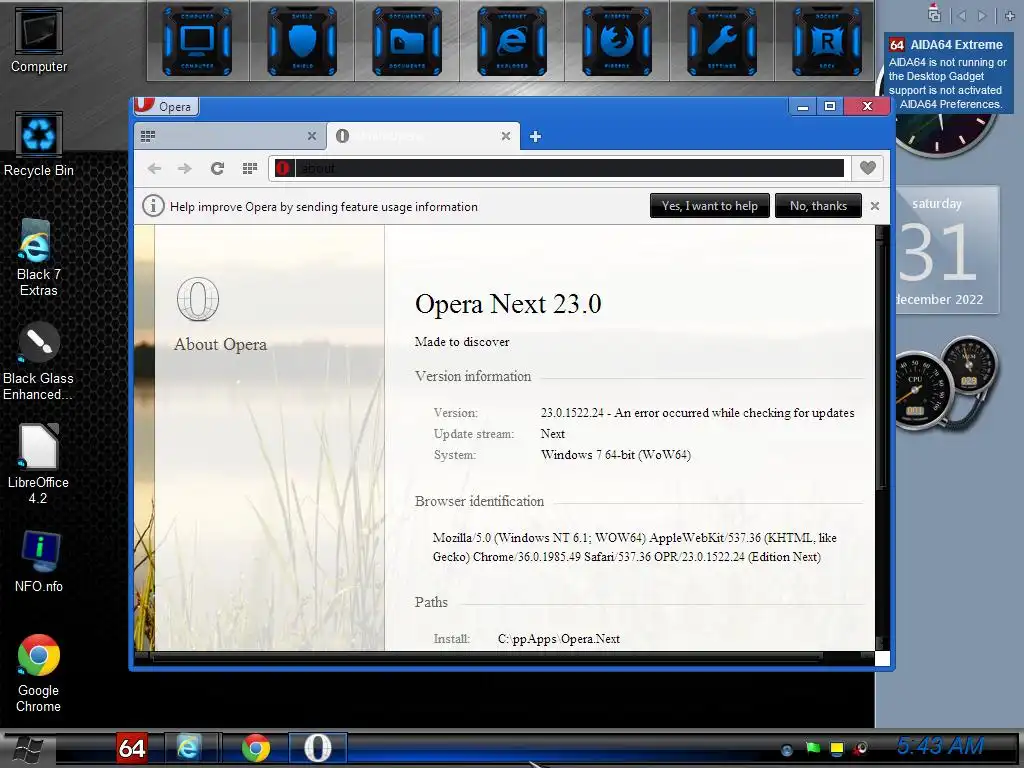
Task: Launch Google Chrome from the desktop
Action: tap(39, 673)
